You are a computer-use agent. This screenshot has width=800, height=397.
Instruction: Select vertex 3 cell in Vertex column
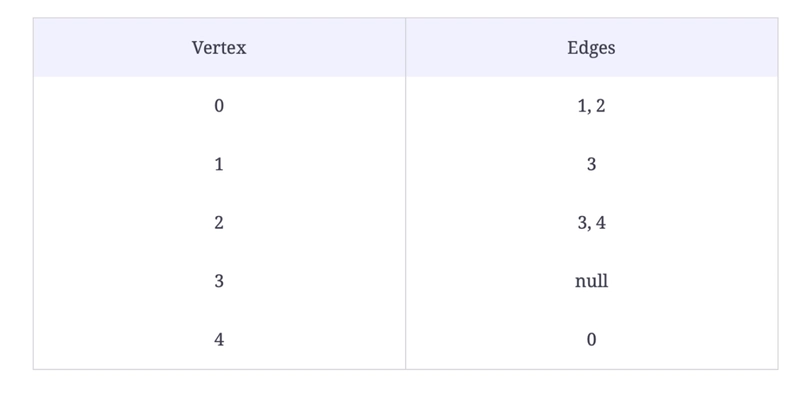coord(219,281)
